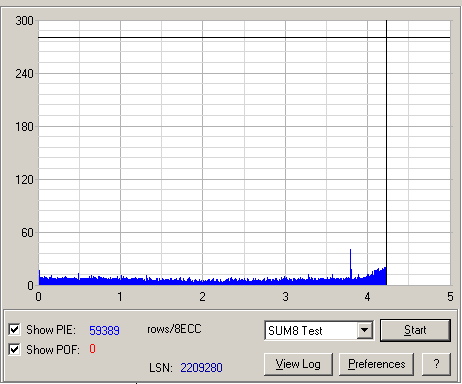
Task: Click the LSN: text label
Action: [x=161, y=368]
